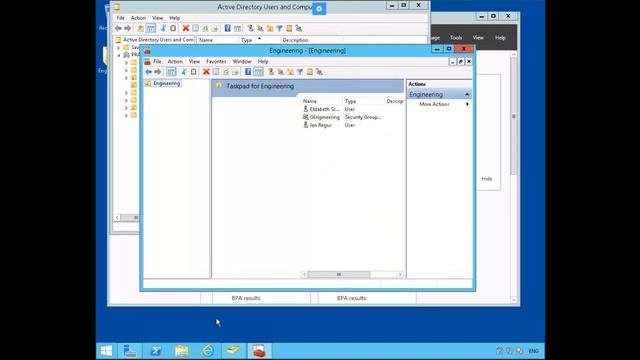Open Action menu in Active Directory window
The height and width of the screenshot is (360, 640).
[138, 18]
